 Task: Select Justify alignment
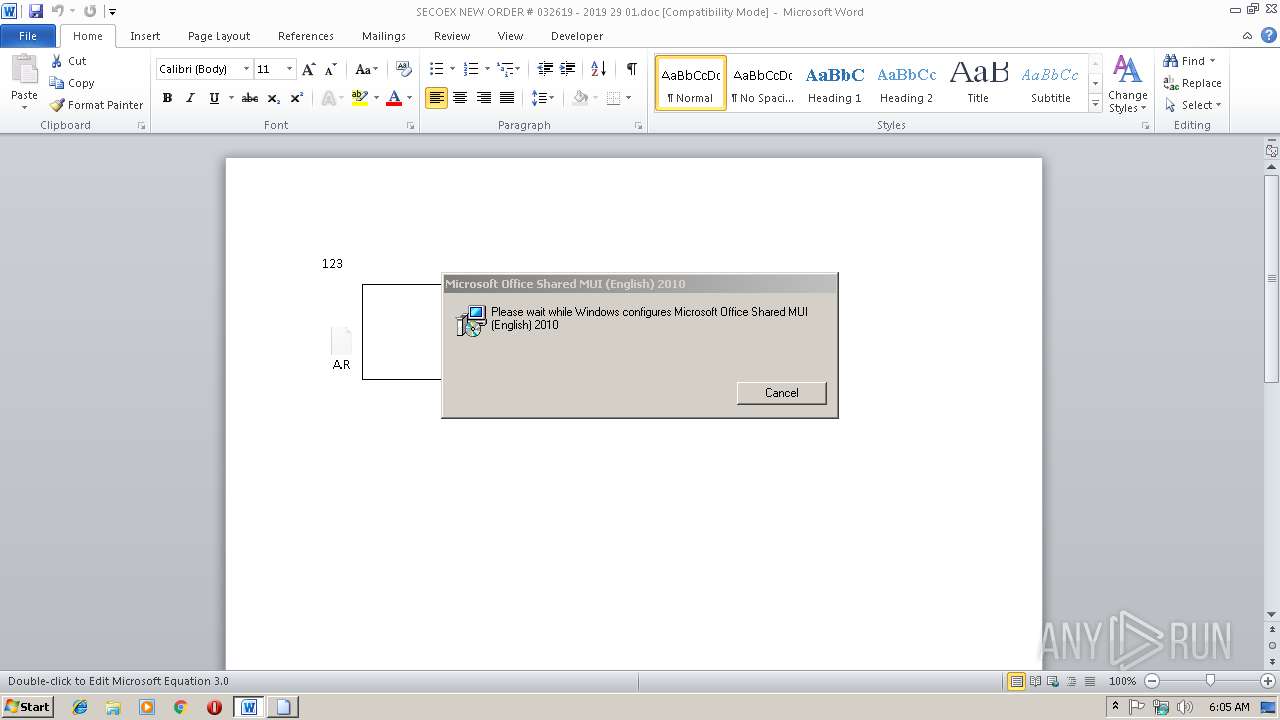(x=507, y=98)
